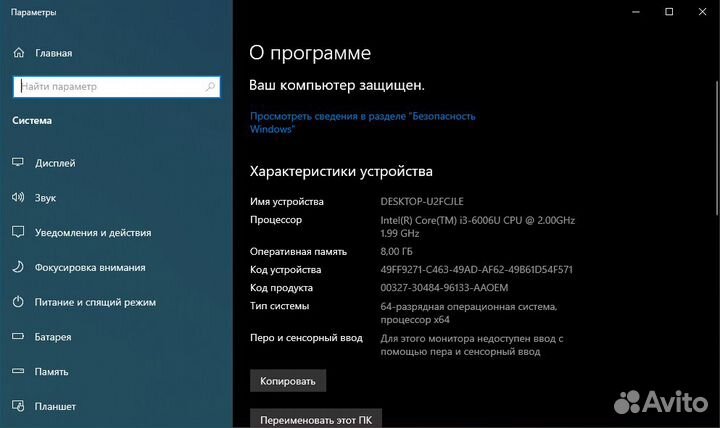This screenshot has height=428, width=720.
Task: Click the Код устройства label
Action: (x=286, y=270)
